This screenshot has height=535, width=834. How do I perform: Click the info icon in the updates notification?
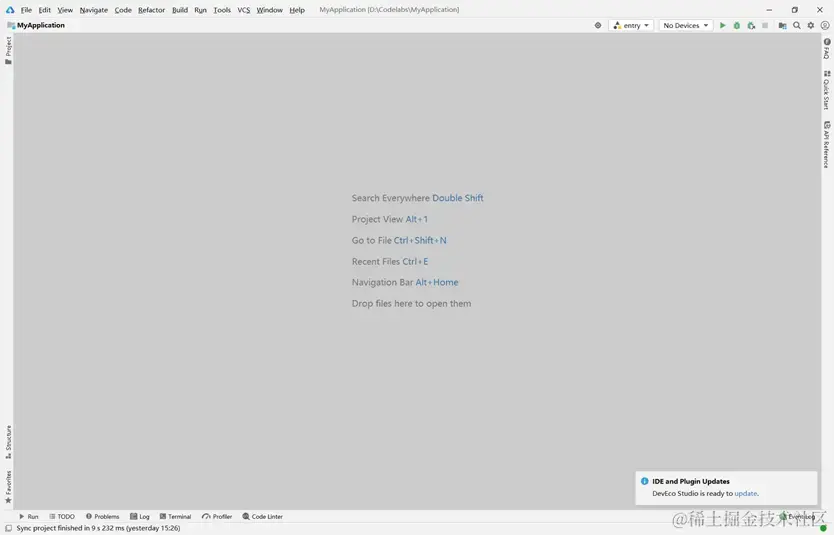[x=645, y=481]
